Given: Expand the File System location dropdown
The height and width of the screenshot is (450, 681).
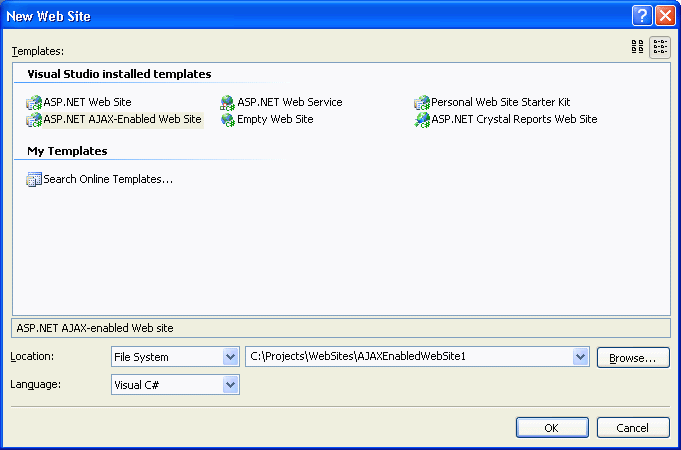Looking at the screenshot, I should [230, 357].
